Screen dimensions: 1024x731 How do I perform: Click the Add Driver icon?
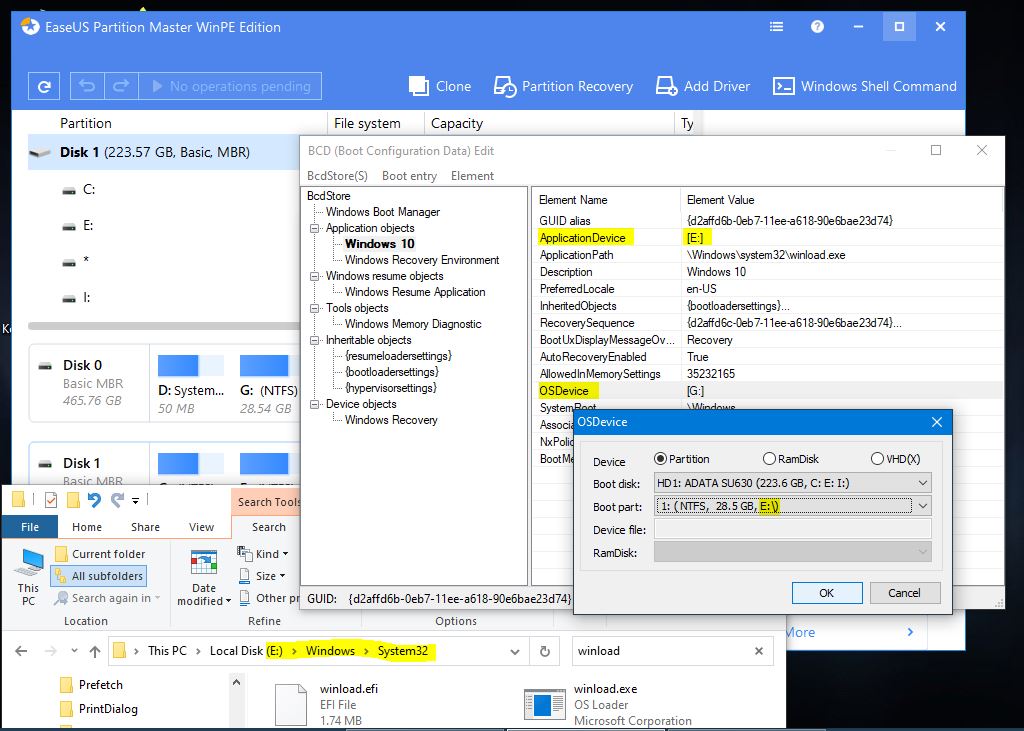(665, 87)
